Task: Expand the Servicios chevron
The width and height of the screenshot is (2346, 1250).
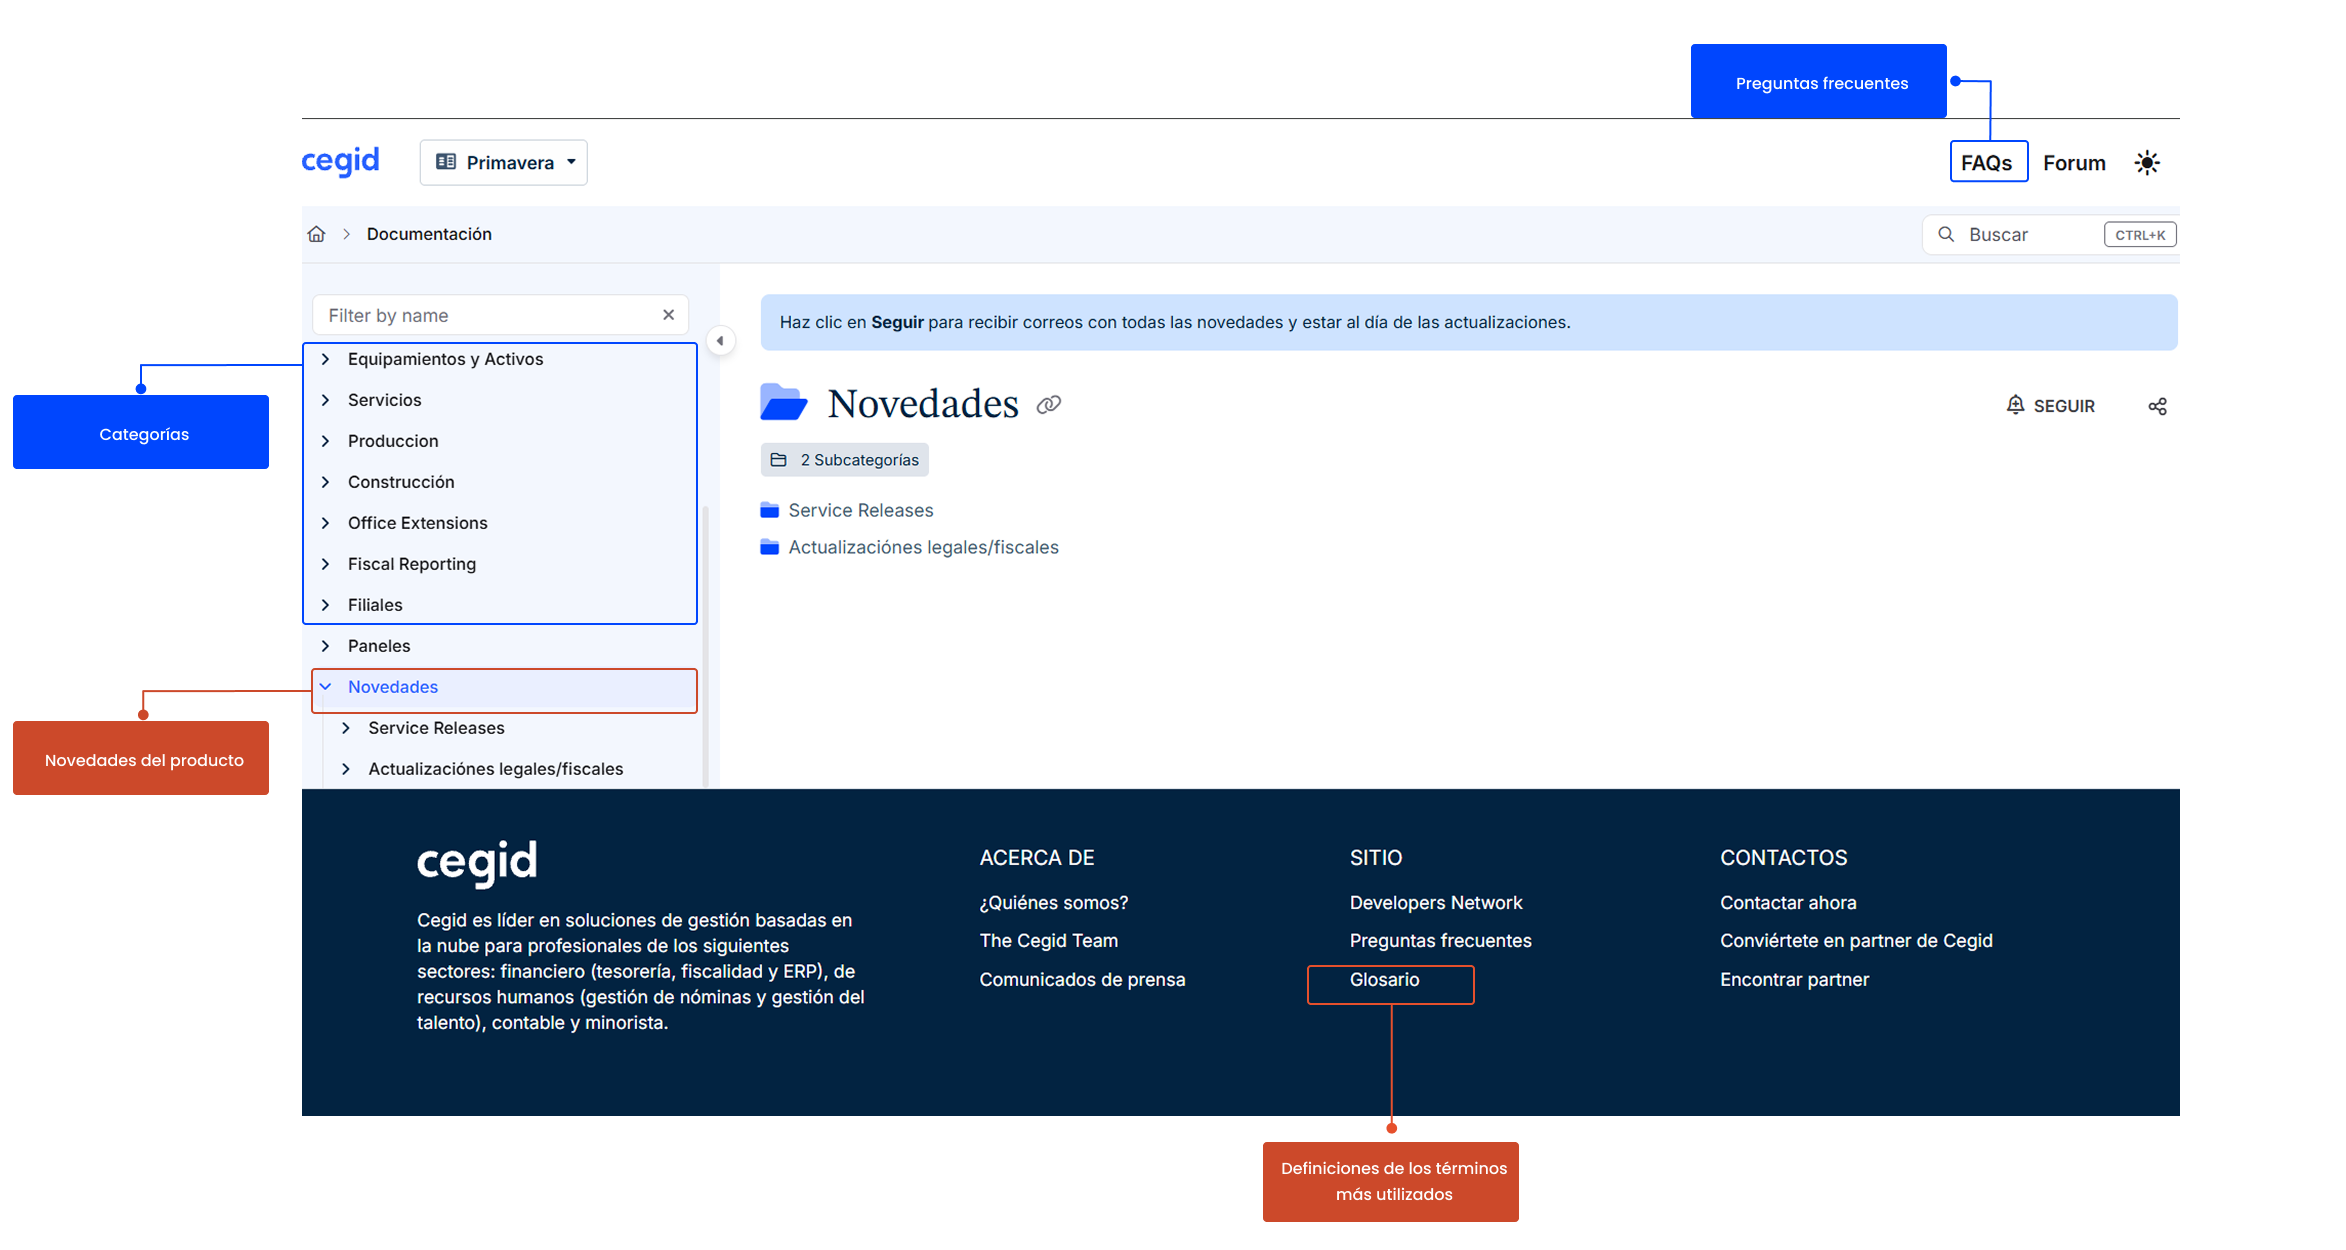Action: pos(326,400)
